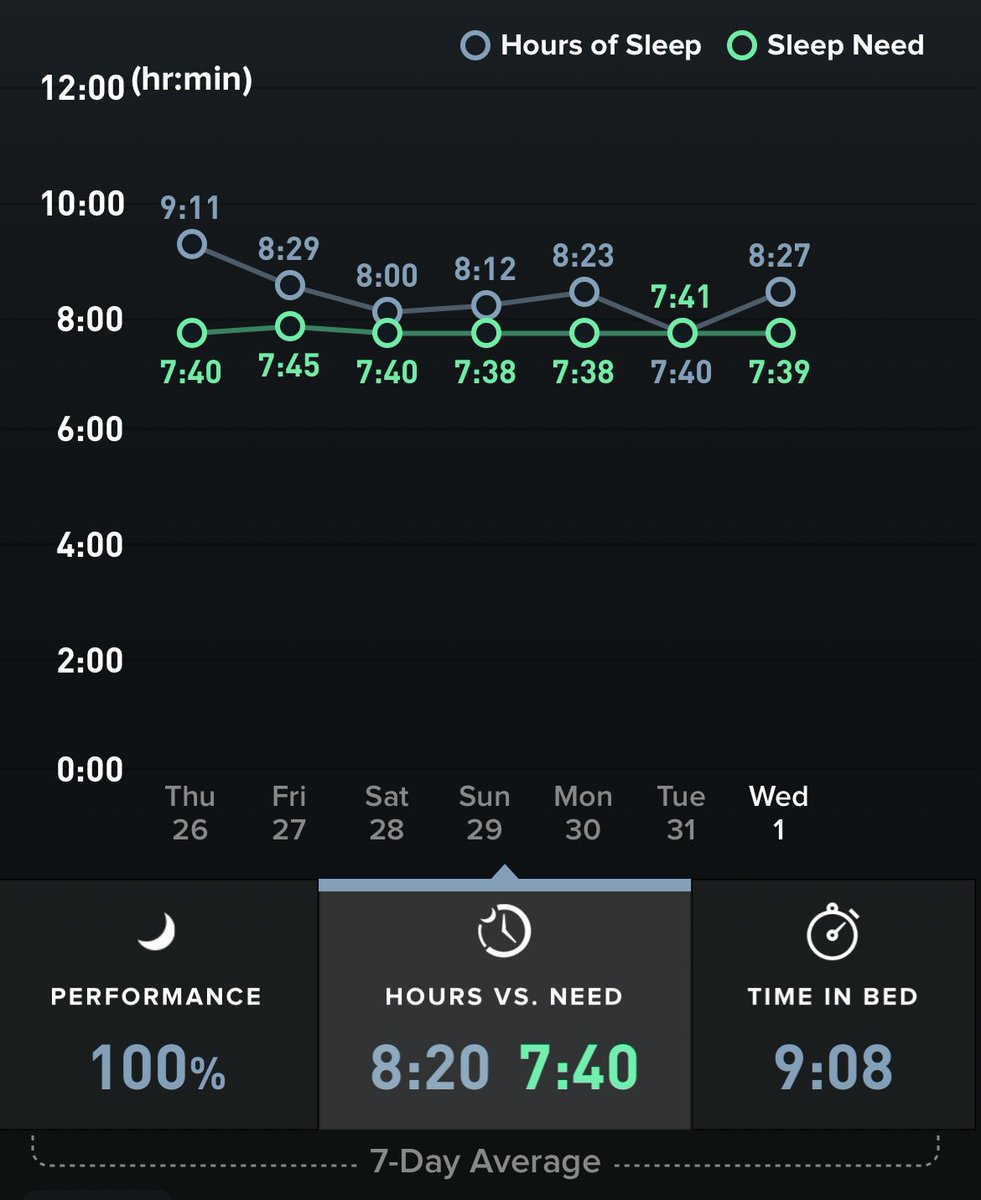Screen dimensions: 981x1200
Task: Select Thursday's 9:11 hours of sleep point
Action: coord(192,244)
